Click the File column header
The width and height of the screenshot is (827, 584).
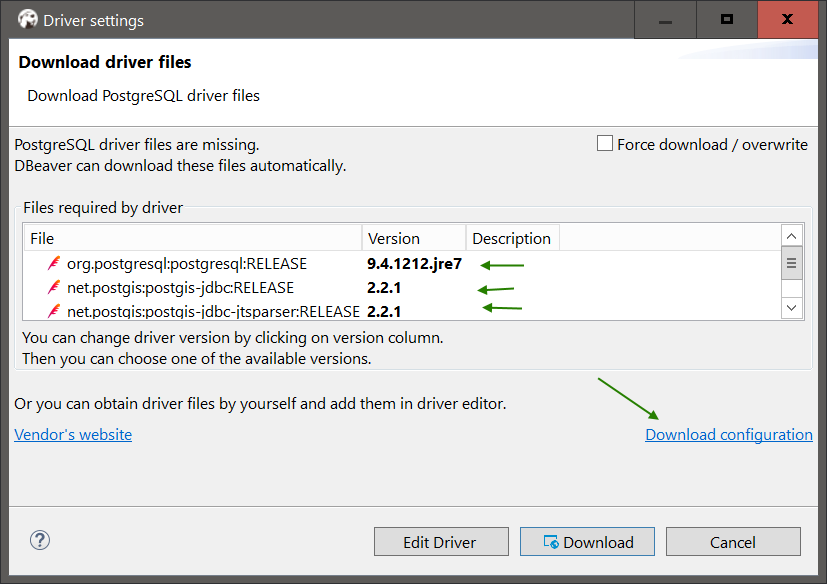[193, 238]
